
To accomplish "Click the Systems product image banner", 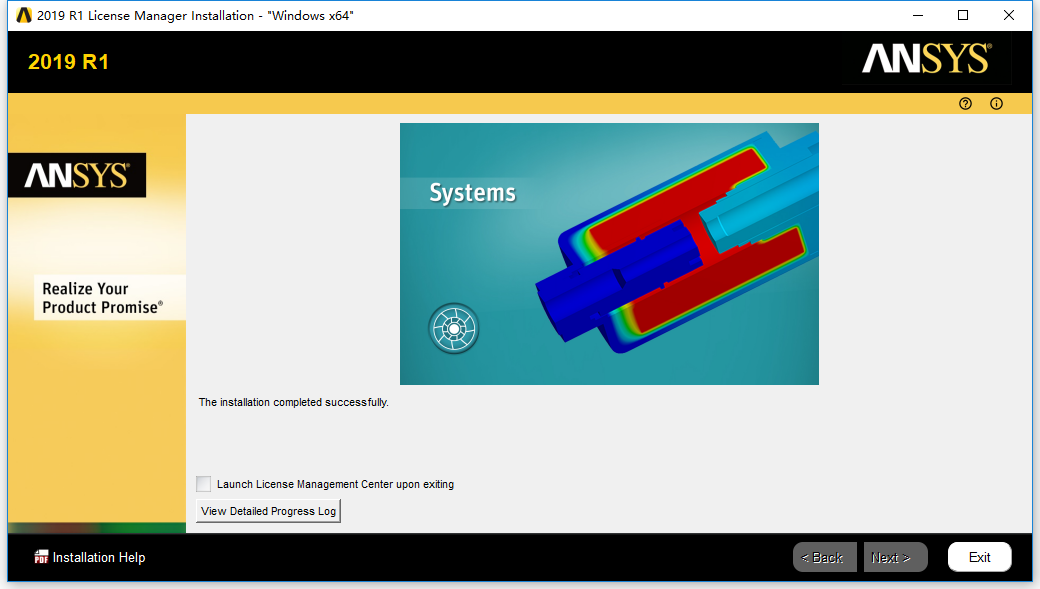I will pyautogui.click(x=609, y=253).
